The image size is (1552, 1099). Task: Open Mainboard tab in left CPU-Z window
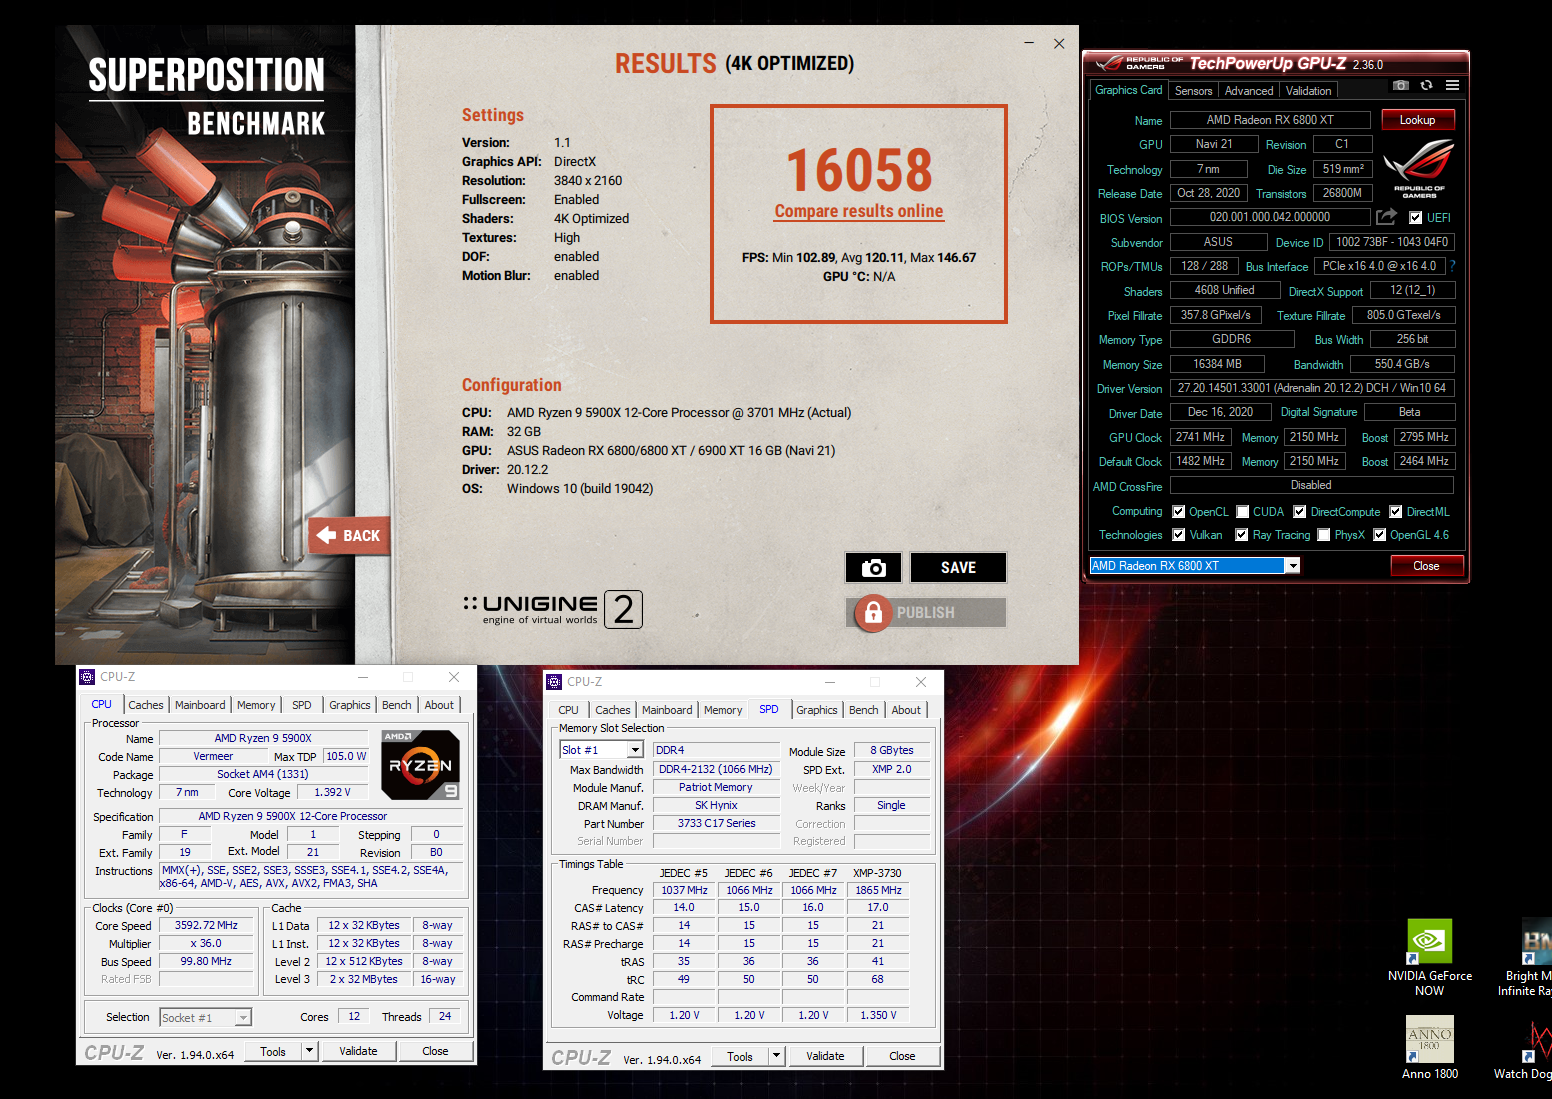click(x=200, y=705)
